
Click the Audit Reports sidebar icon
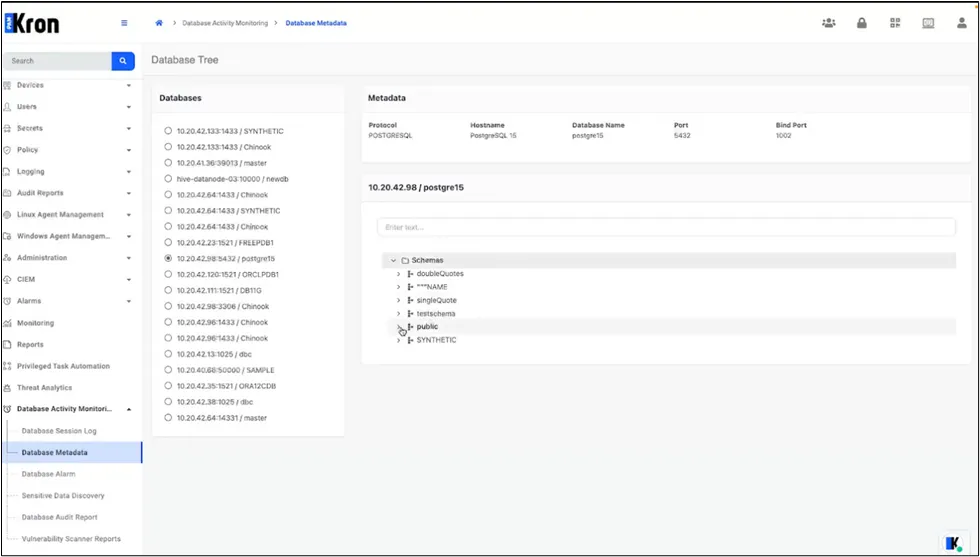pos(8,193)
